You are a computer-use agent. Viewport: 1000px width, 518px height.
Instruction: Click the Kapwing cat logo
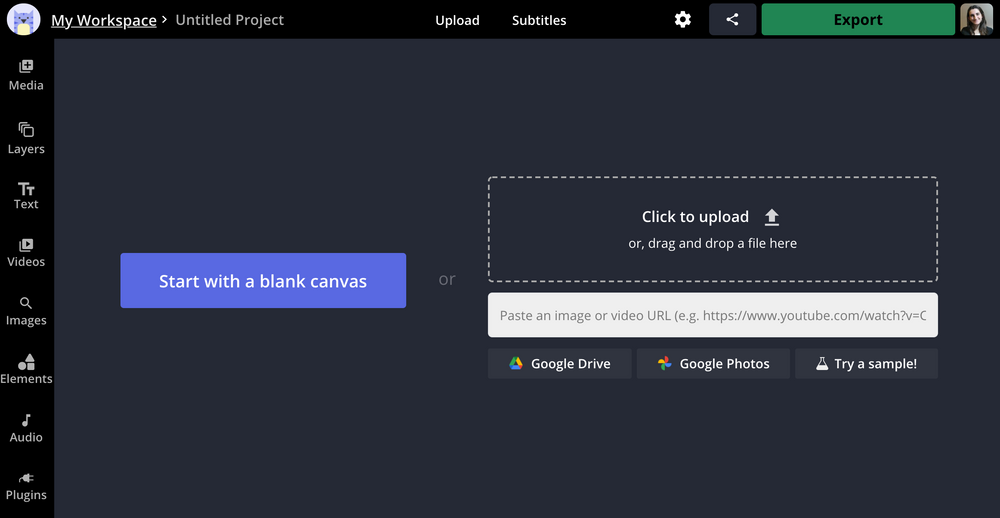pyautogui.click(x=23, y=20)
